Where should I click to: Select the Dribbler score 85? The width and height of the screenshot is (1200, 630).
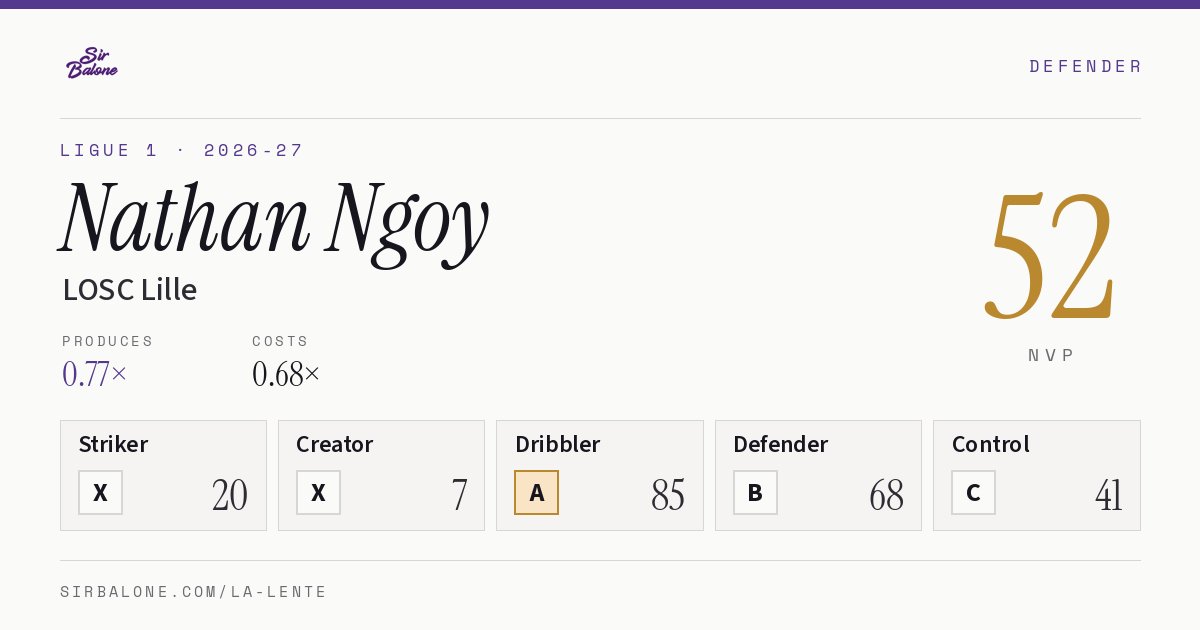point(668,494)
